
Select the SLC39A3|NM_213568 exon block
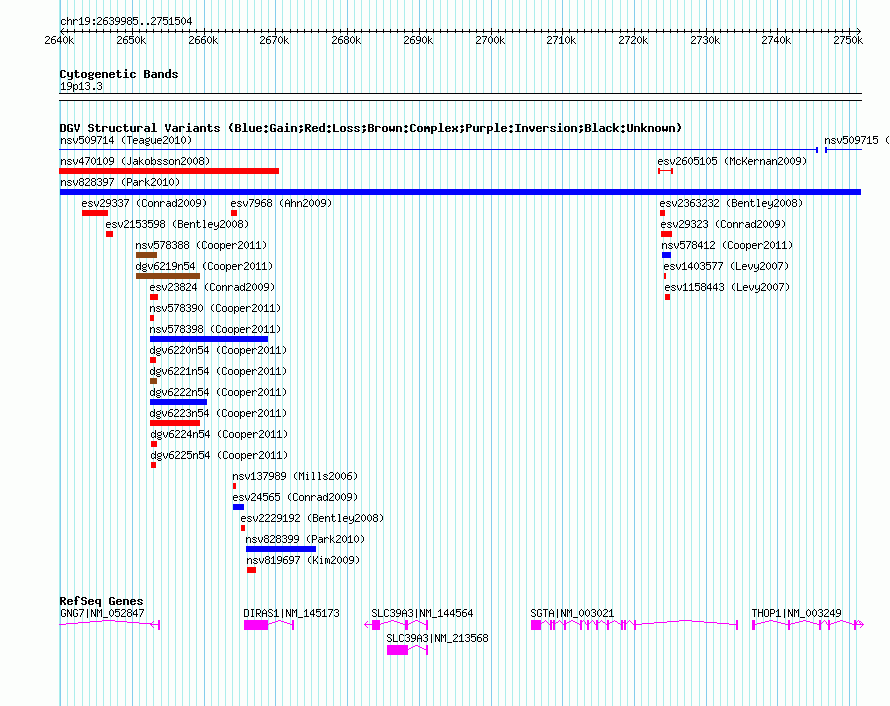(x=397, y=650)
